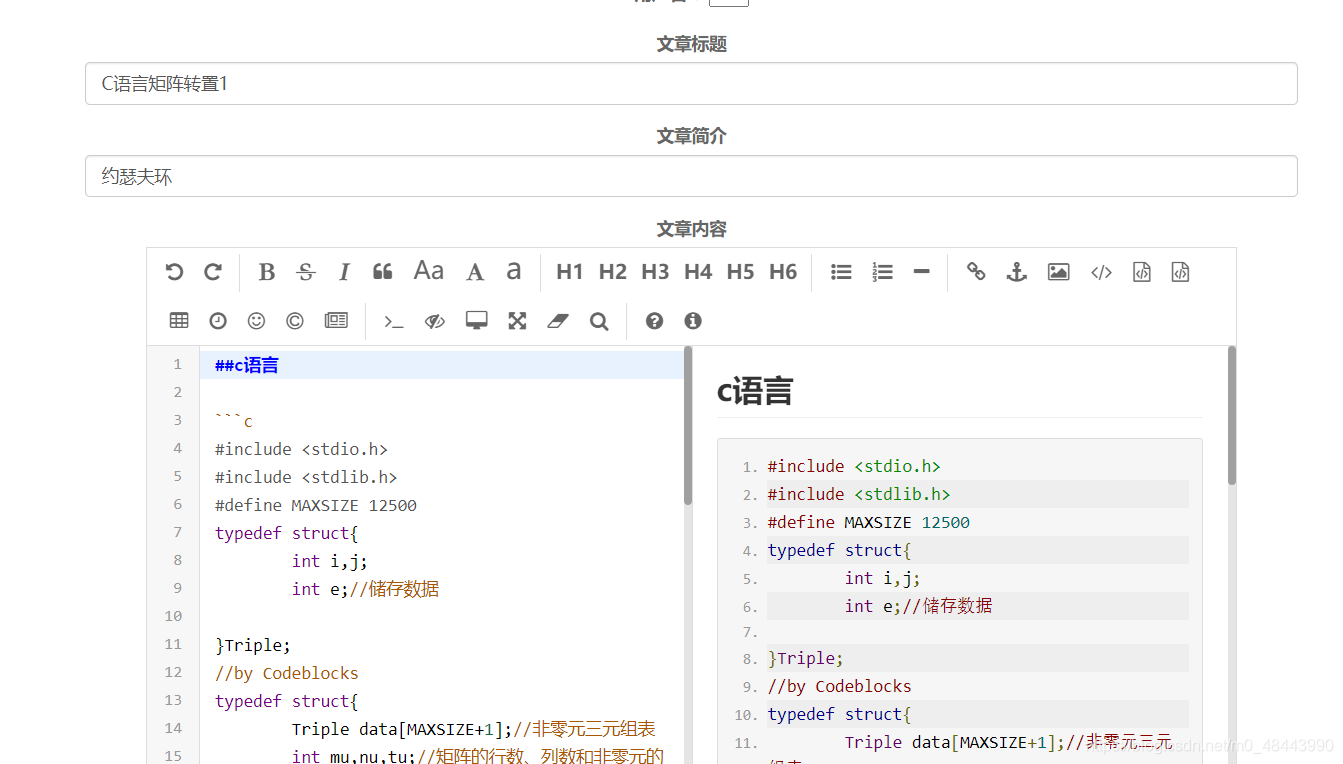The height and width of the screenshot is (764, 1343).
Task: Click editor line '#define MAXSIZE 12500'
Action: [316, 505]
